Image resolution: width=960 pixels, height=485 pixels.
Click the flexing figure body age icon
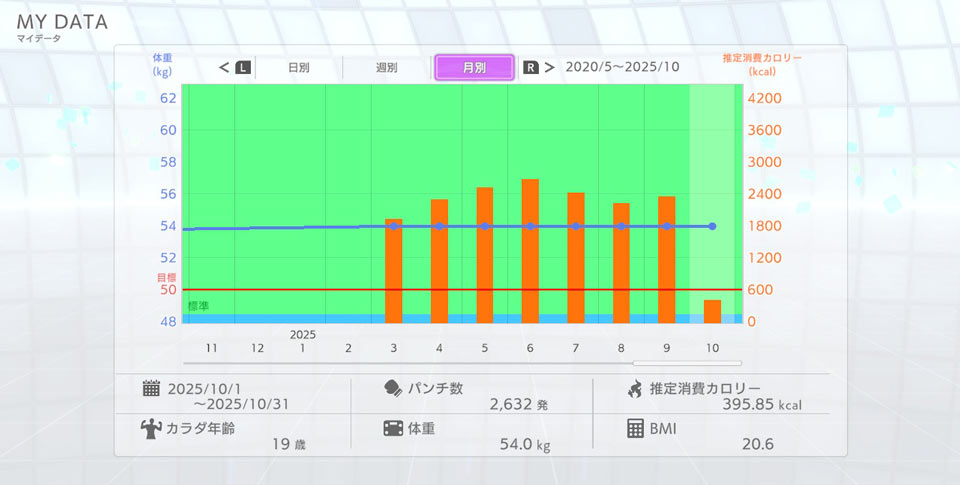click(151, 428)
